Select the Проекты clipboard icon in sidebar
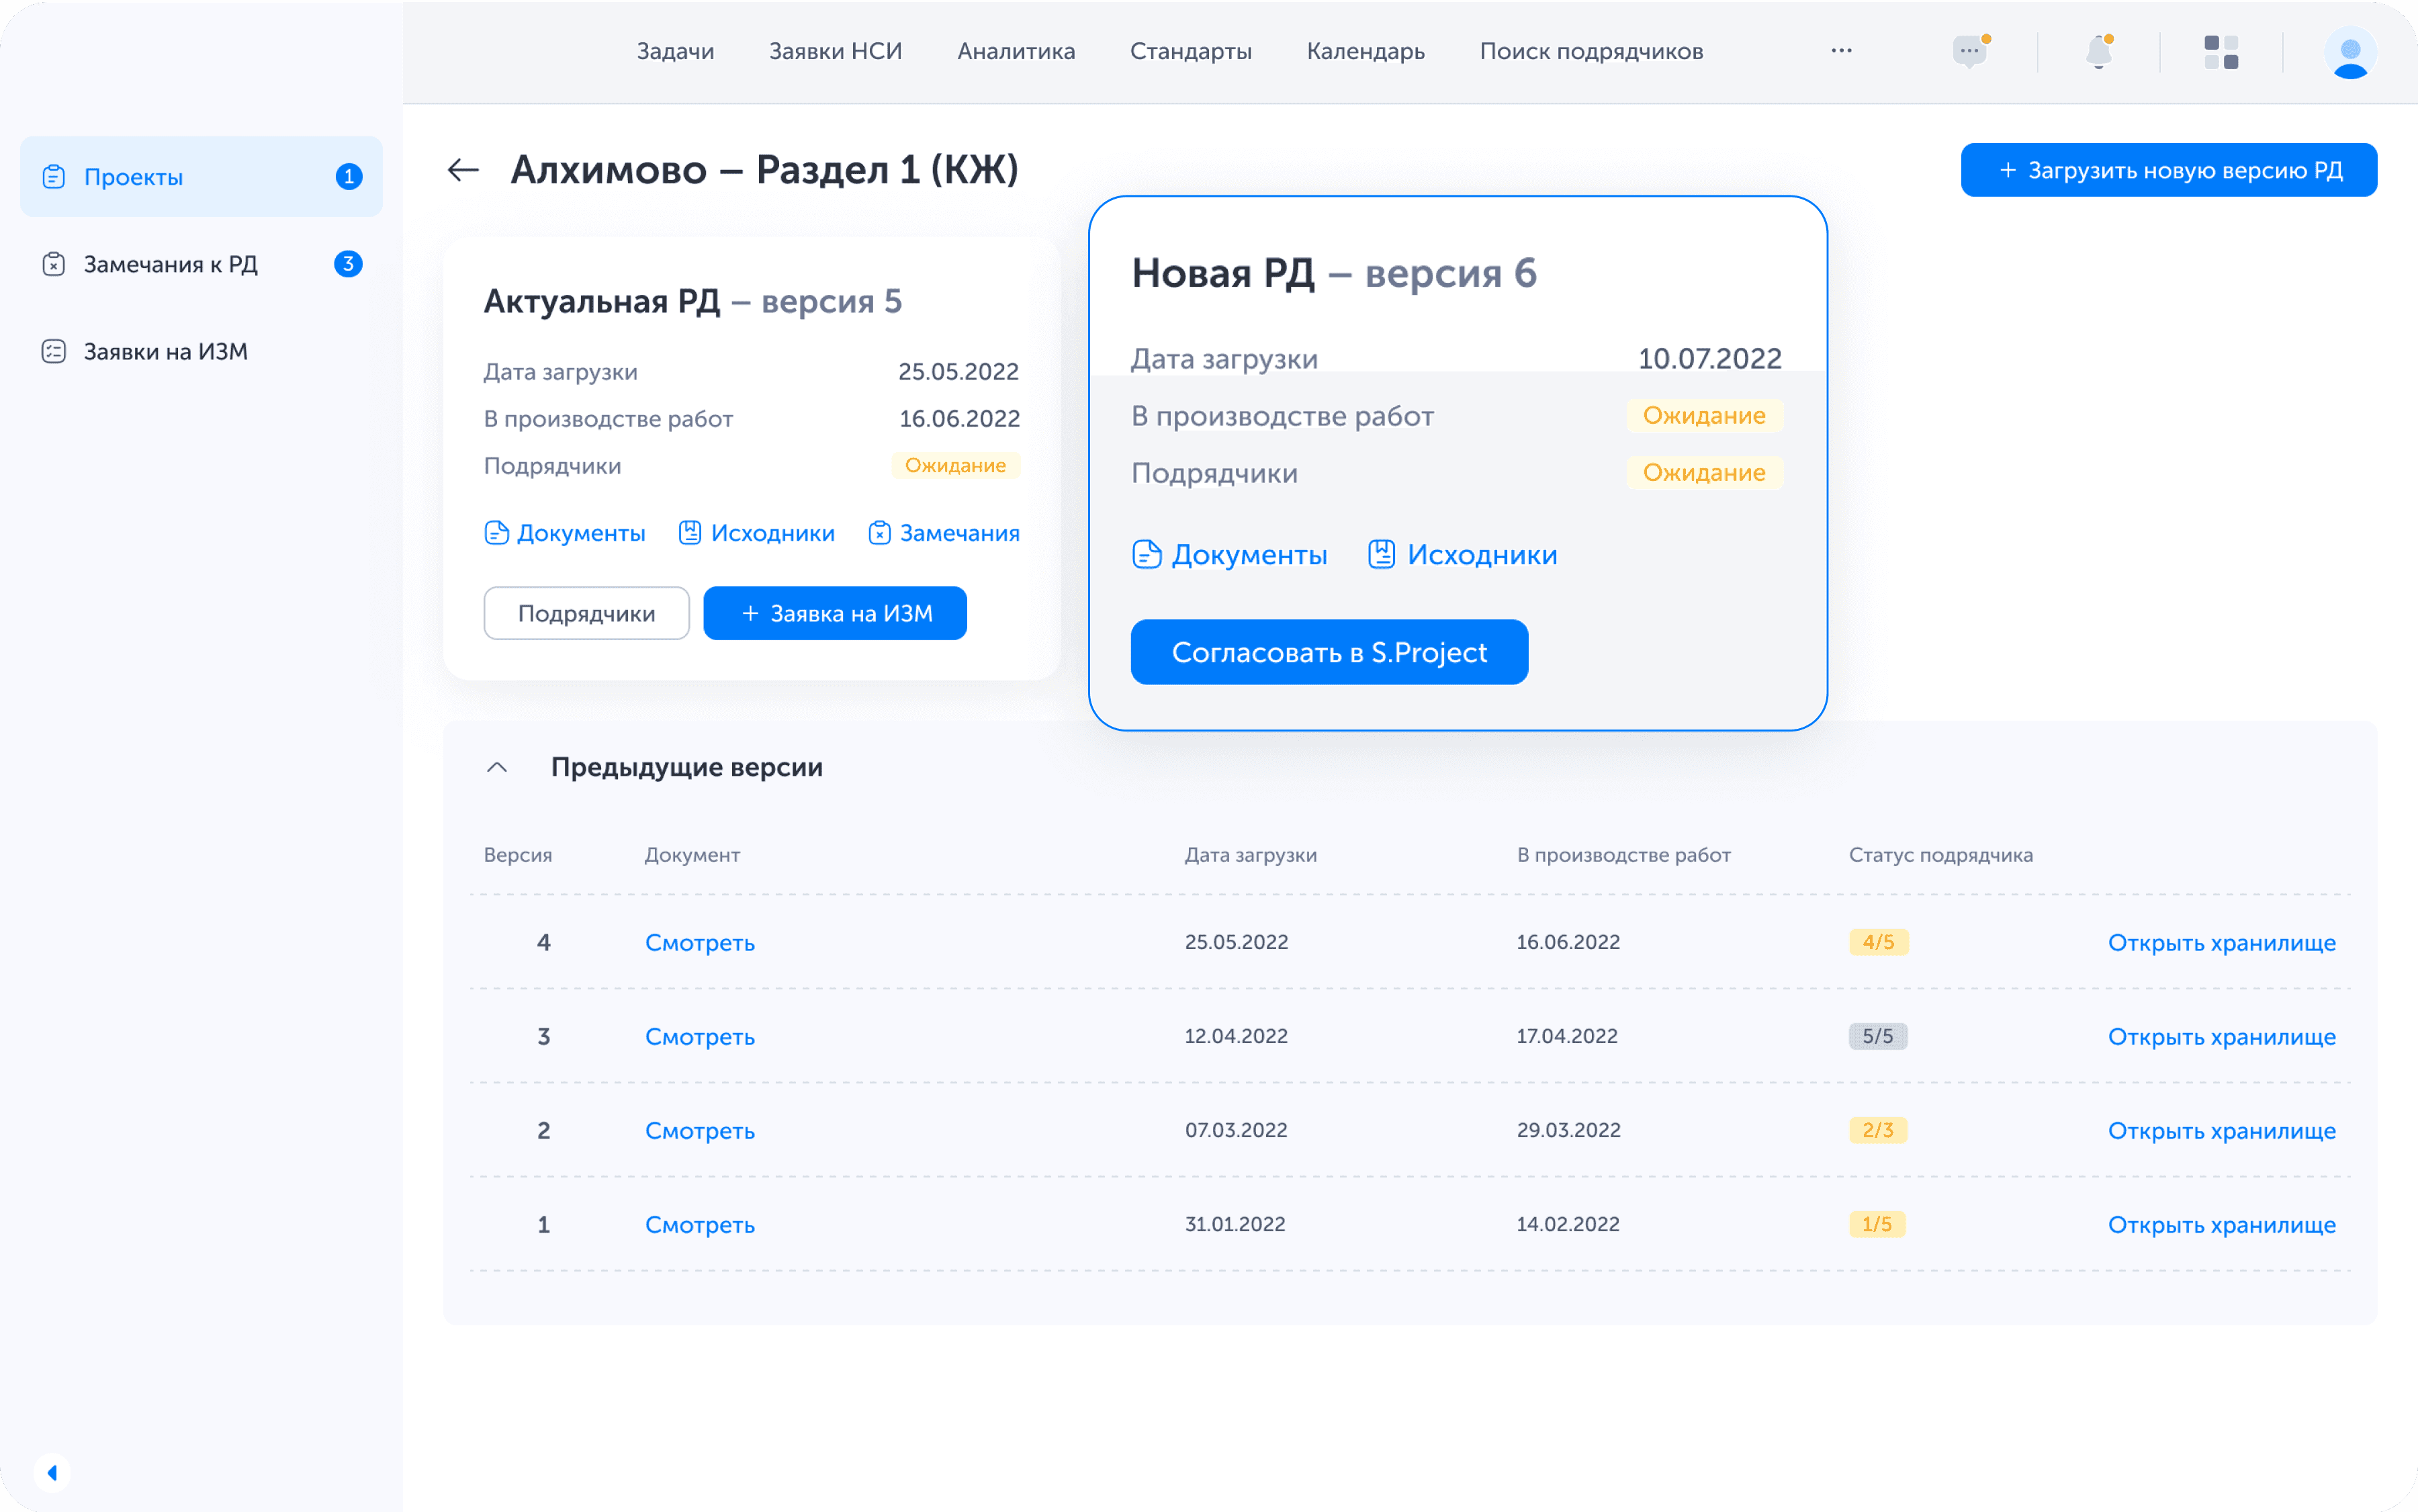The height and width of the screenshot is (1512, 2418). (54, 176)
